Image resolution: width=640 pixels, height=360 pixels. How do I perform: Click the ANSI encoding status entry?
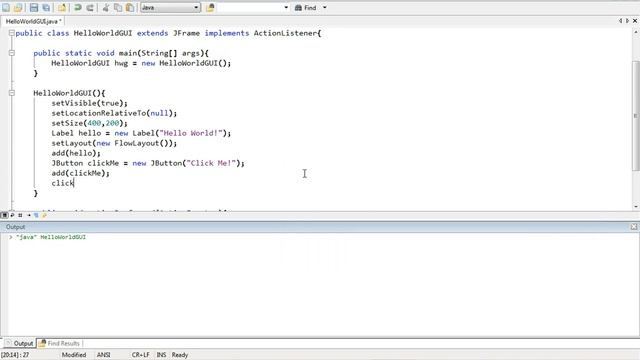click(104, 355)
